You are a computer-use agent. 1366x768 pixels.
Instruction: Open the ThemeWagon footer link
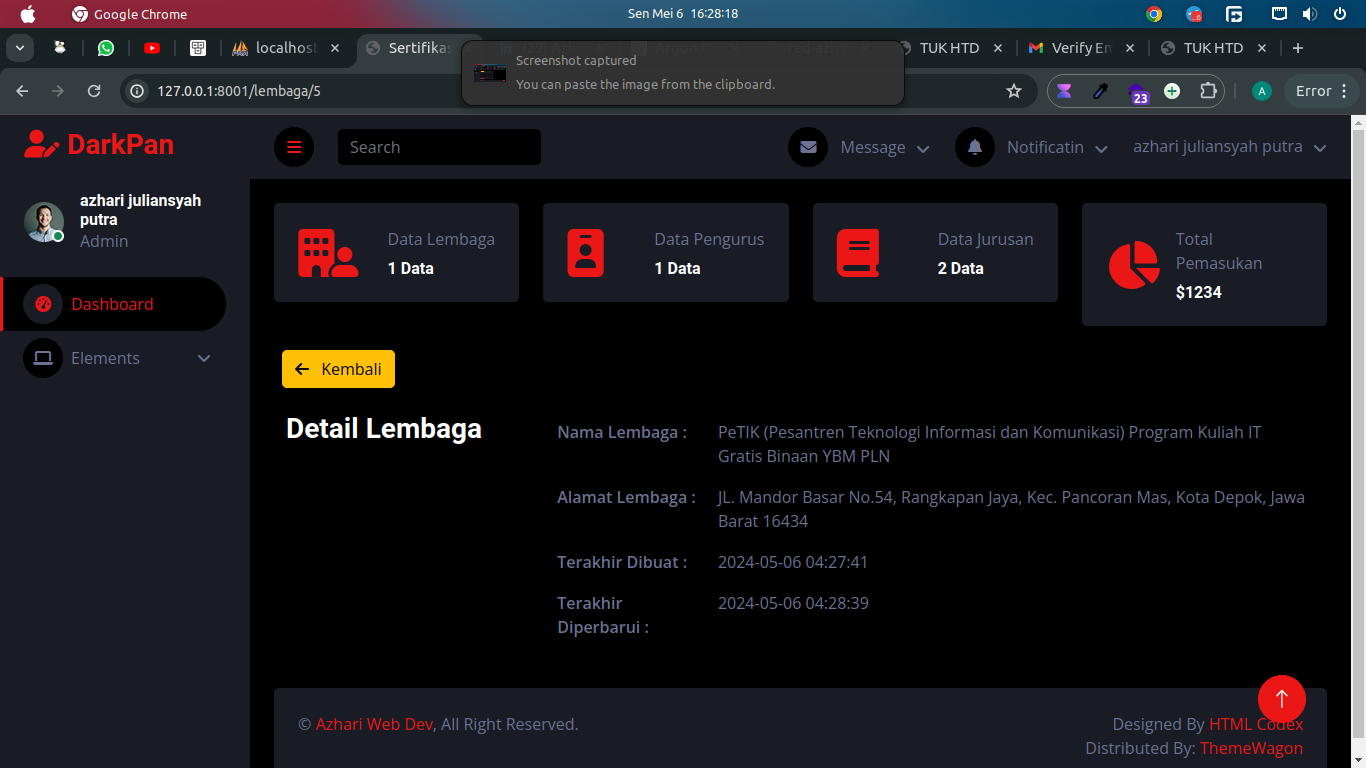[1251, 748]
